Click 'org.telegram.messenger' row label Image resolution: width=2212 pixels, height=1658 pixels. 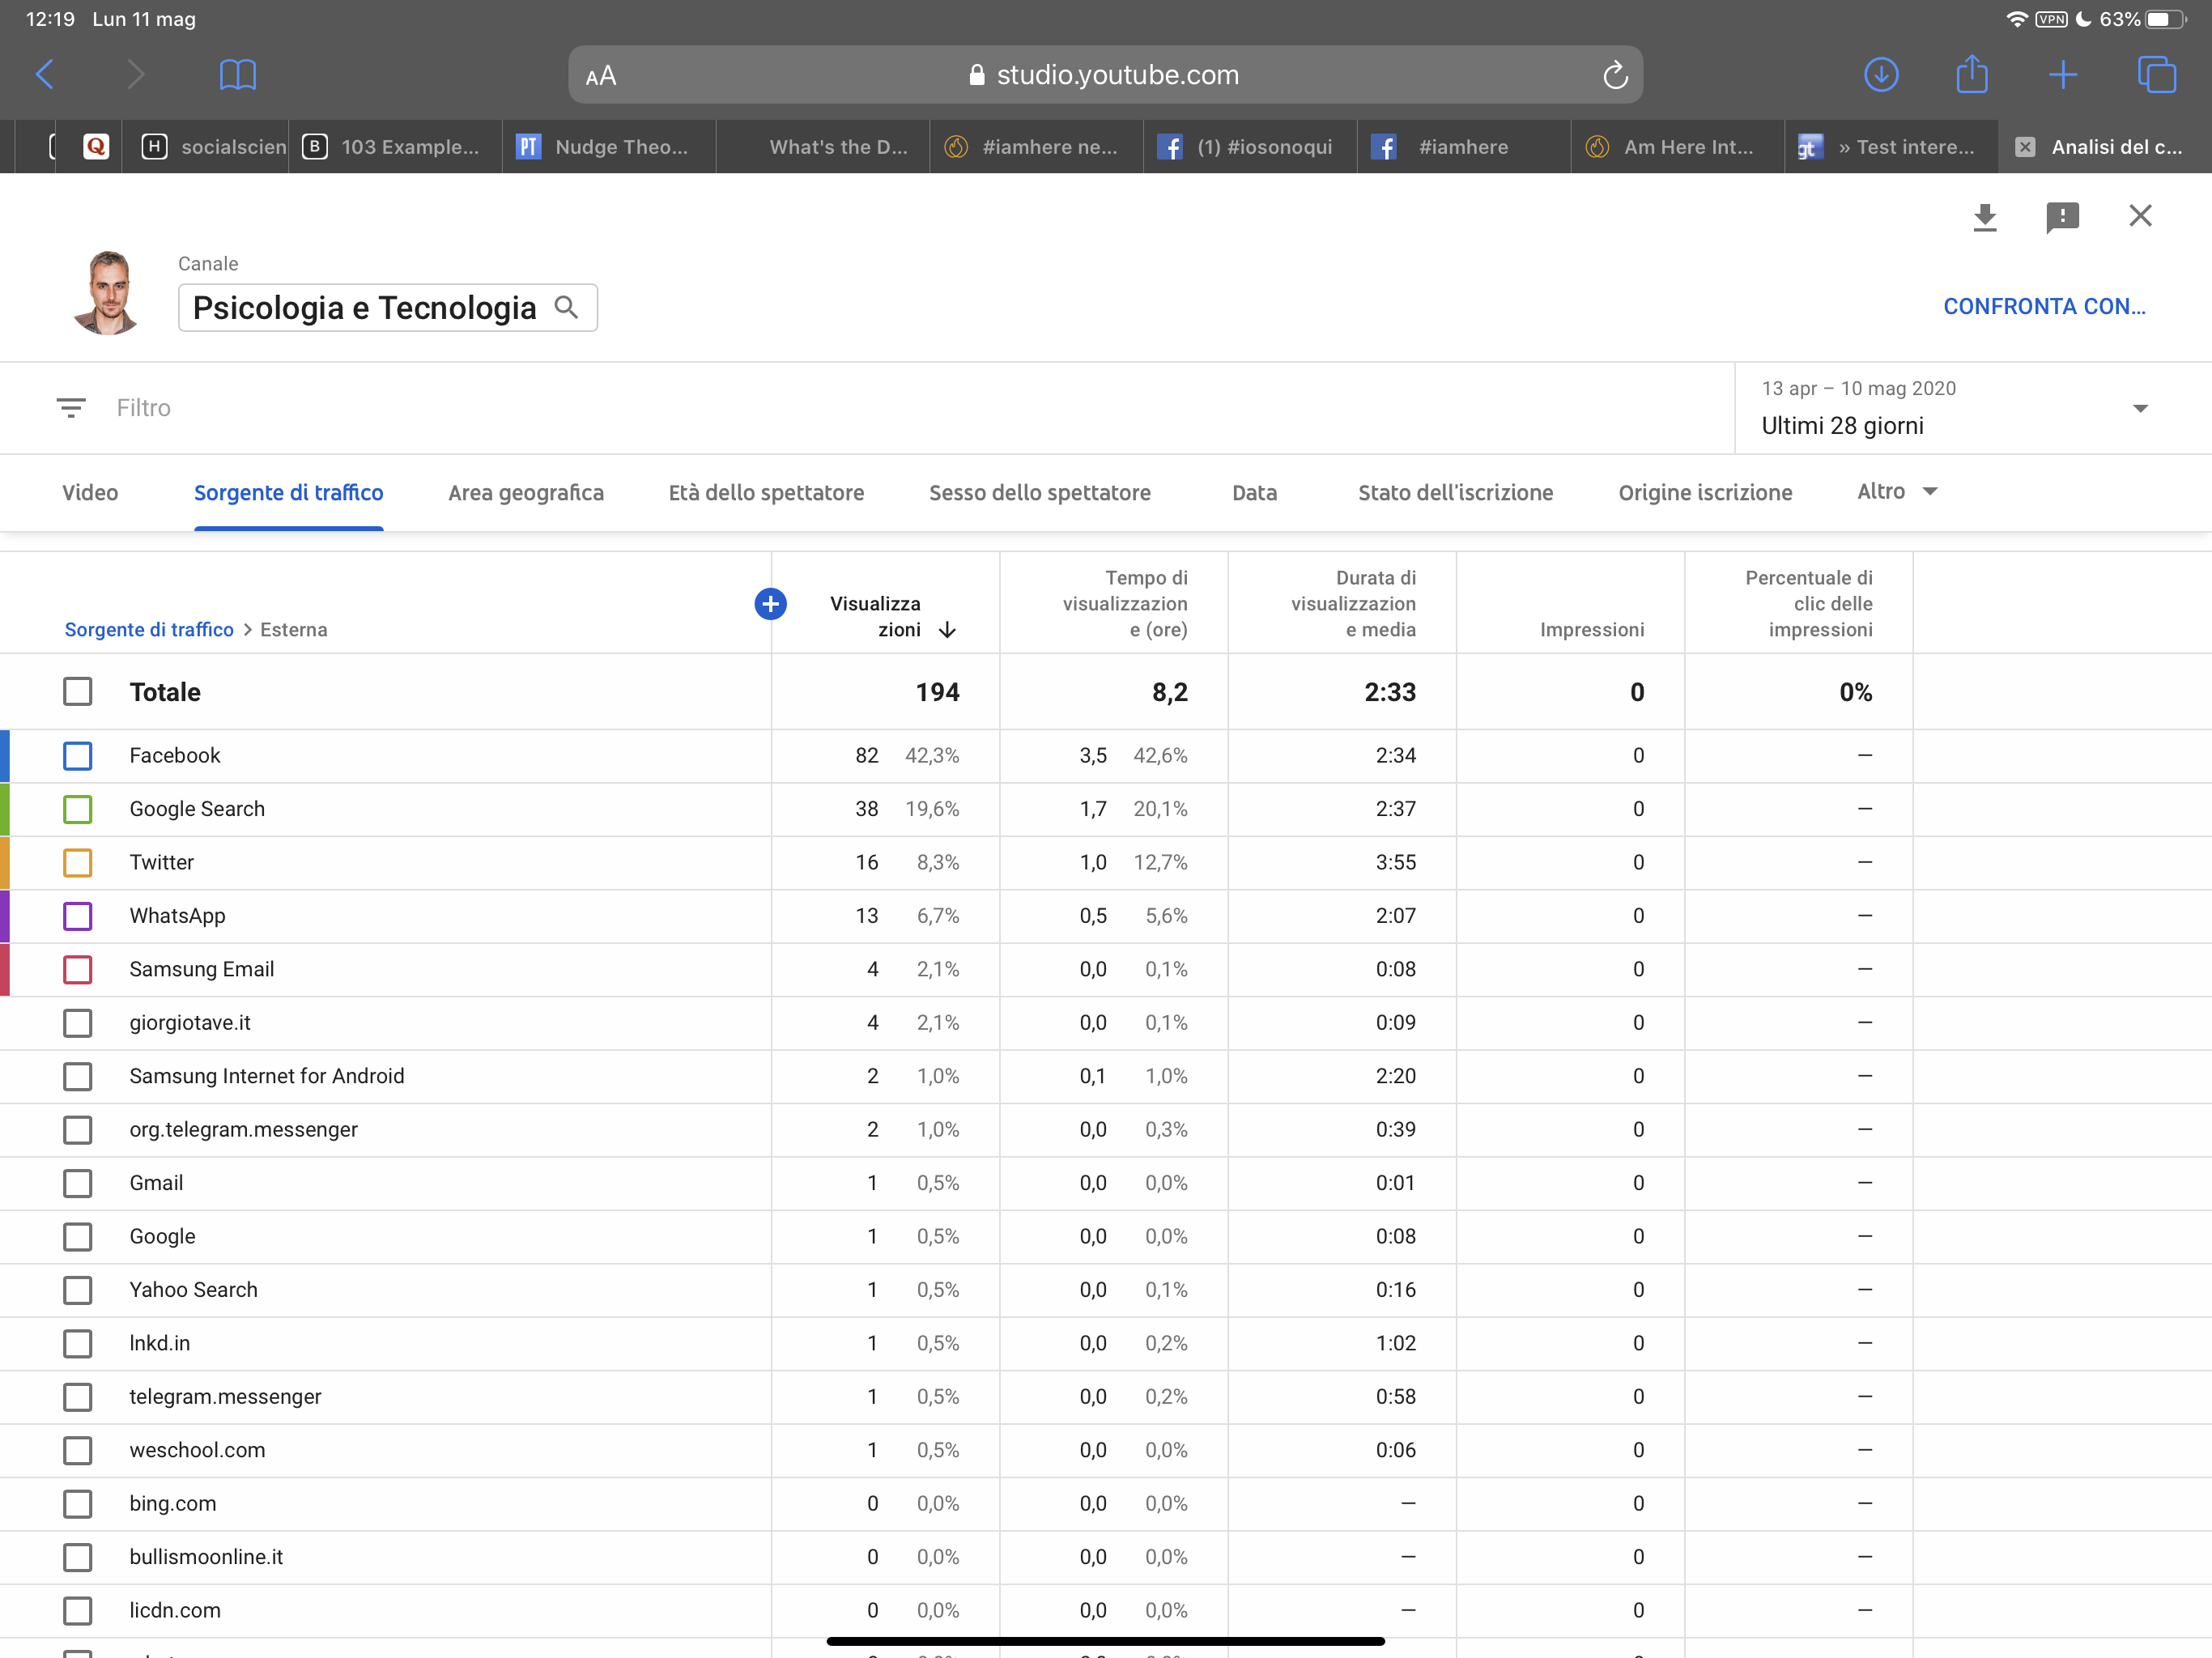243,1130
